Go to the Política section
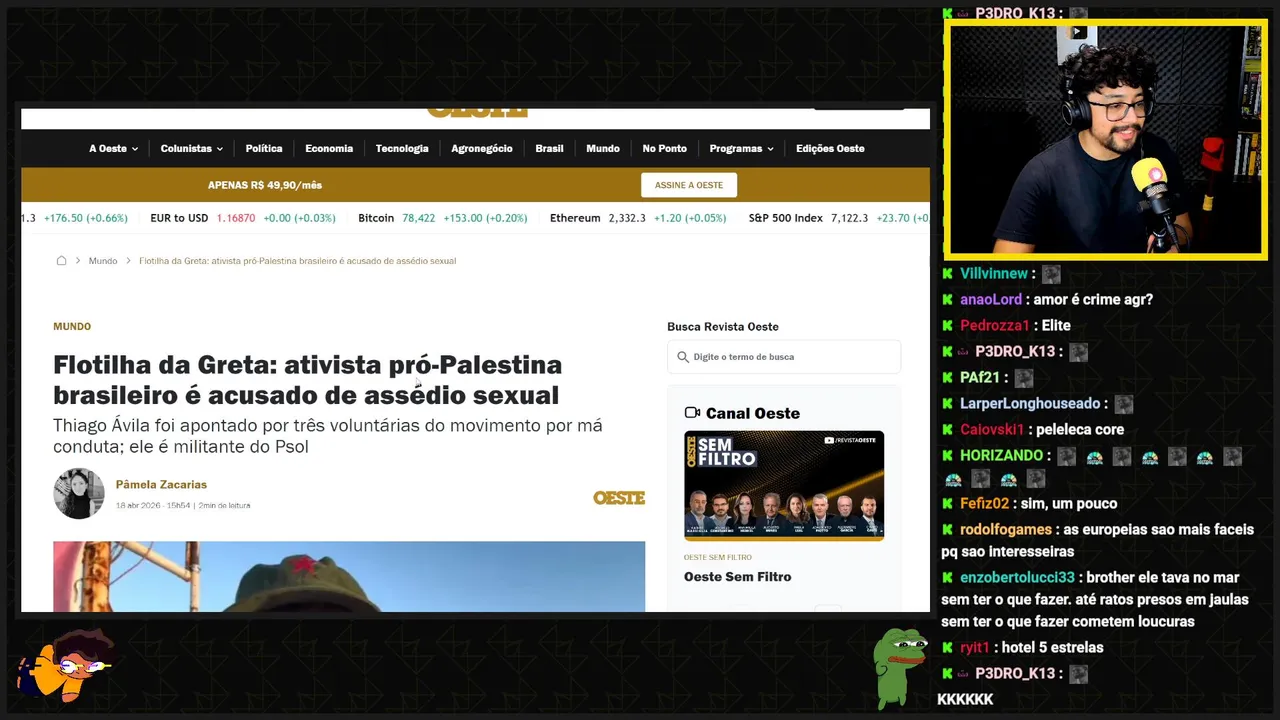Image resolution: width=1280 pixels, height=720 pixels. tap(264, 148)
